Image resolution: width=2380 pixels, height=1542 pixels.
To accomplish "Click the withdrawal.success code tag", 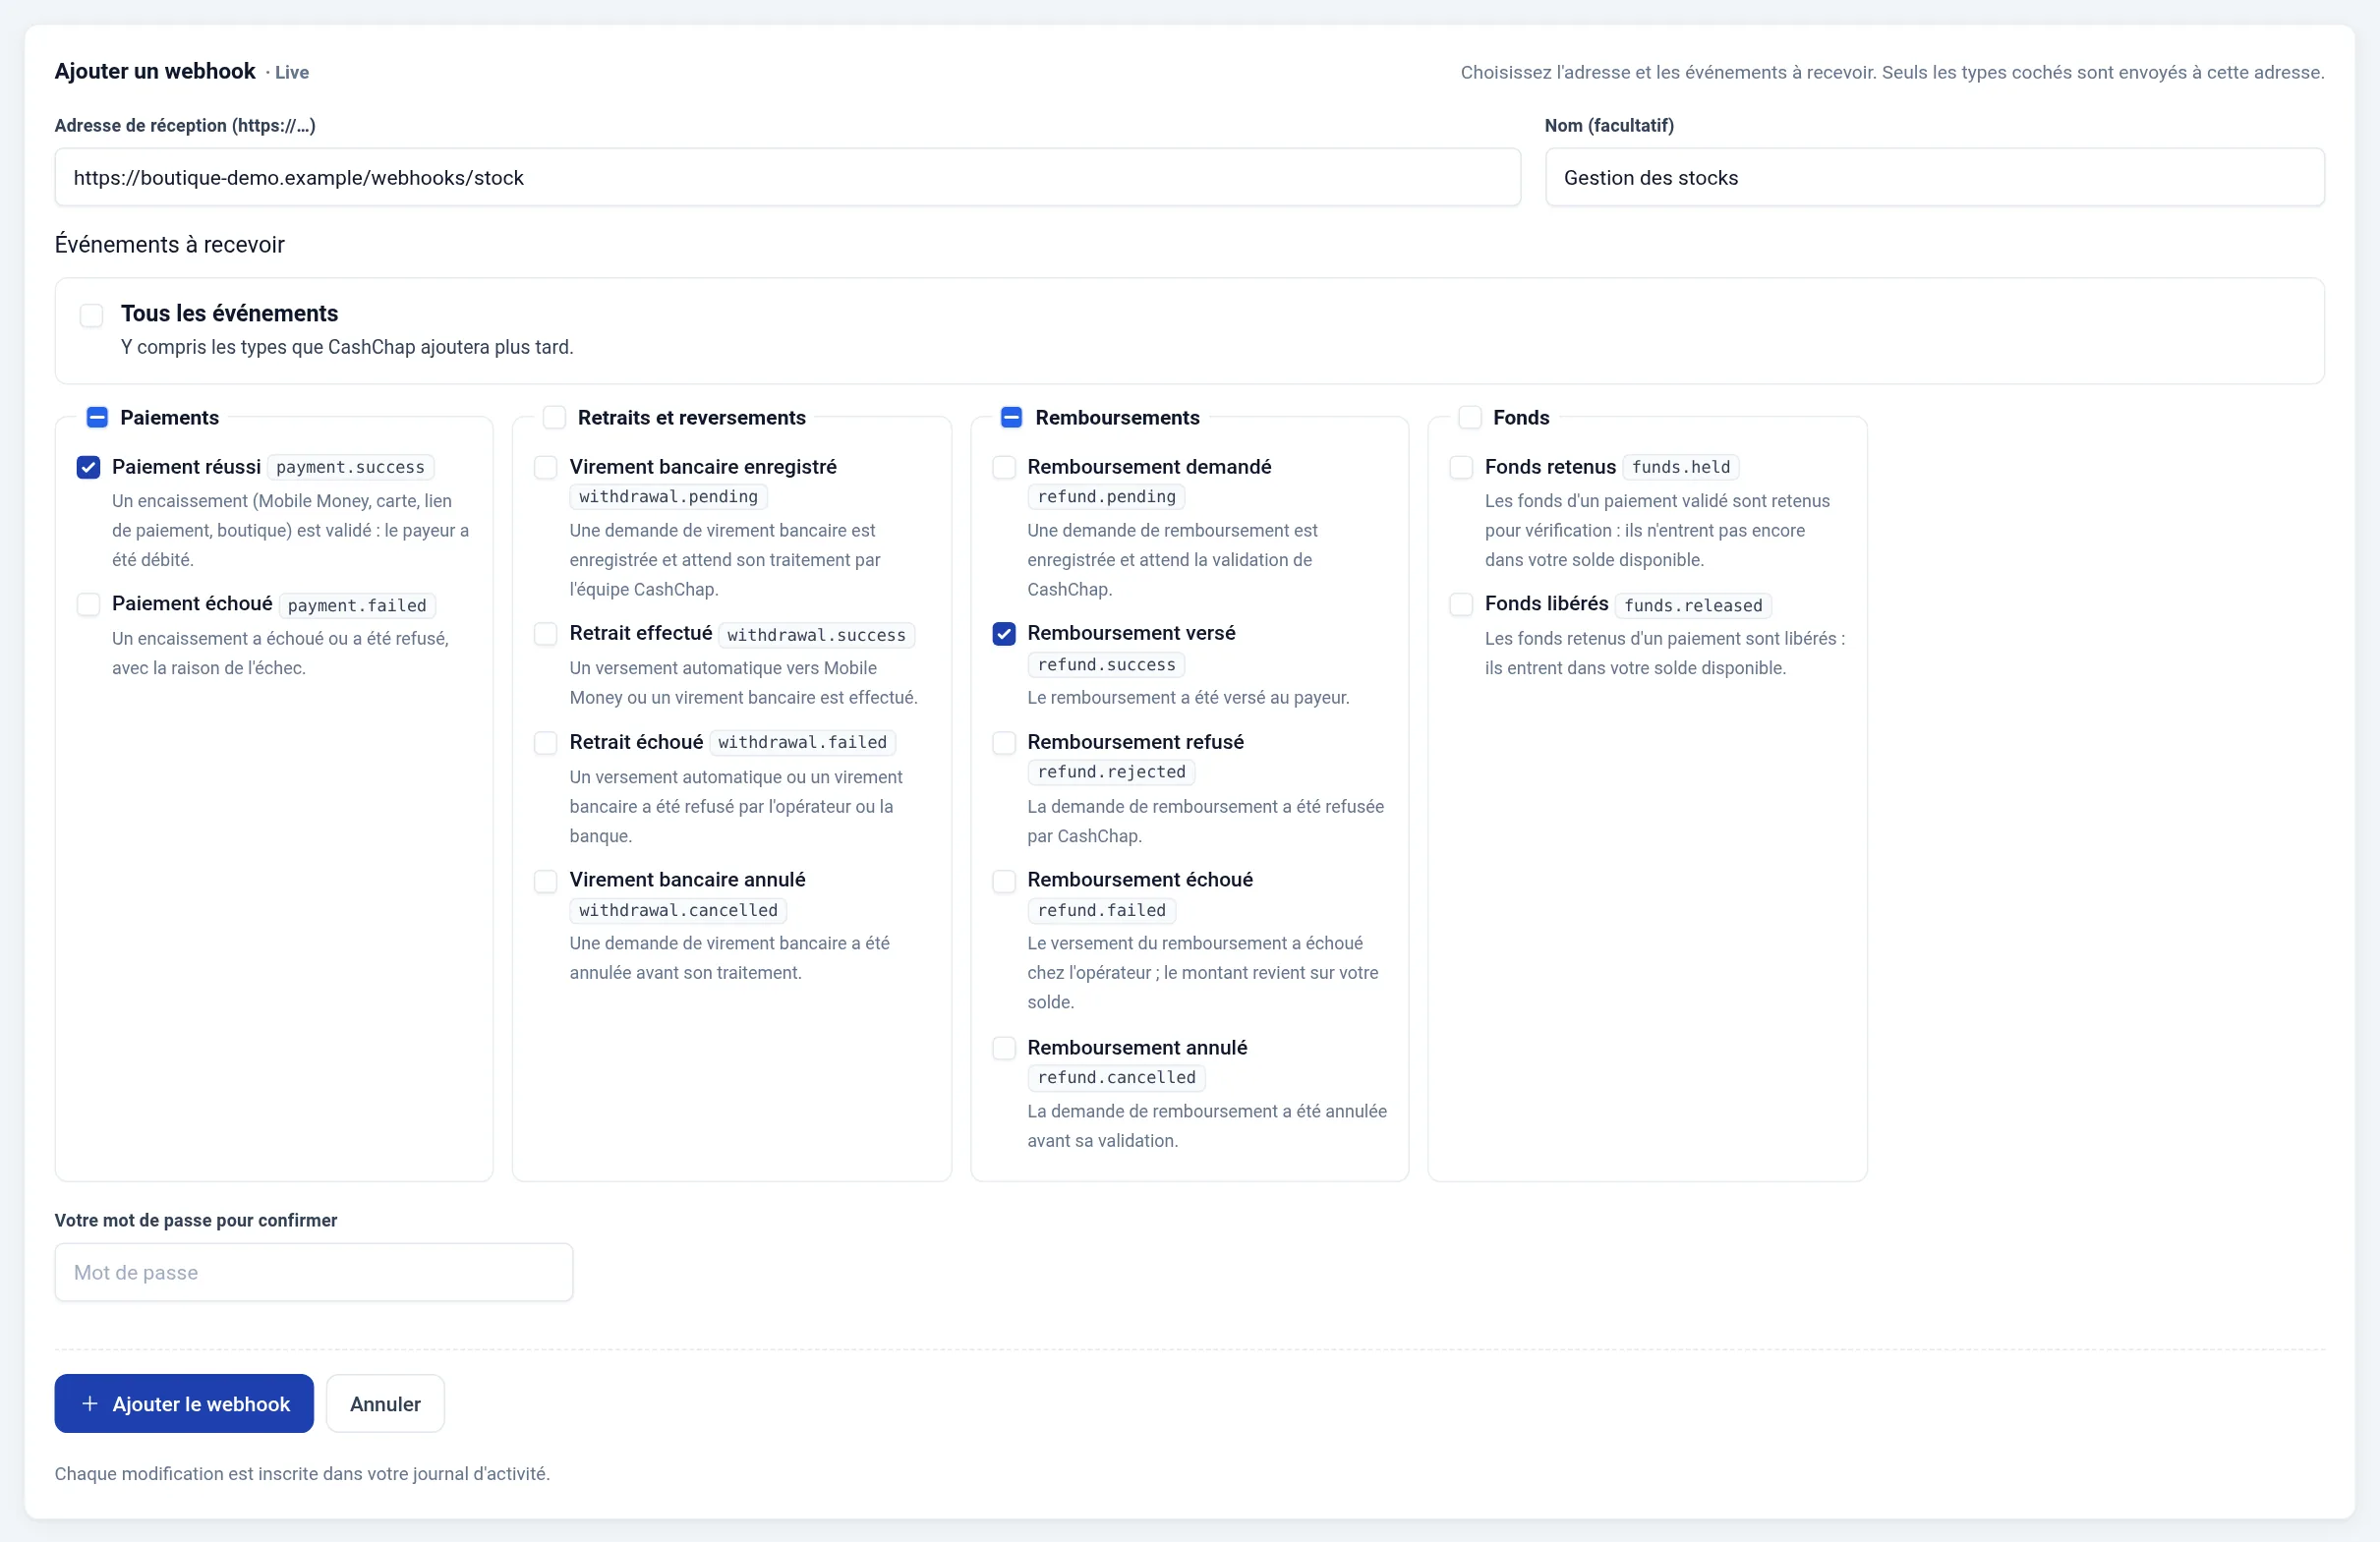I will coord(816,635).
